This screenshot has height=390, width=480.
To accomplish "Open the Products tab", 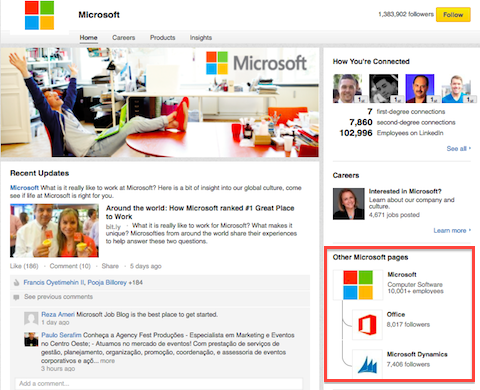I will click(162, 38).
